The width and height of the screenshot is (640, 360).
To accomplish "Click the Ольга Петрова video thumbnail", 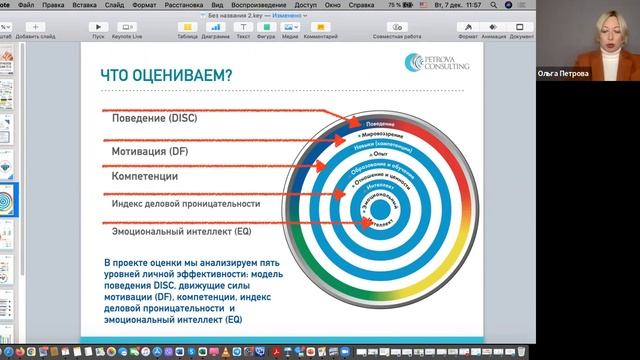I will [588, 40].
